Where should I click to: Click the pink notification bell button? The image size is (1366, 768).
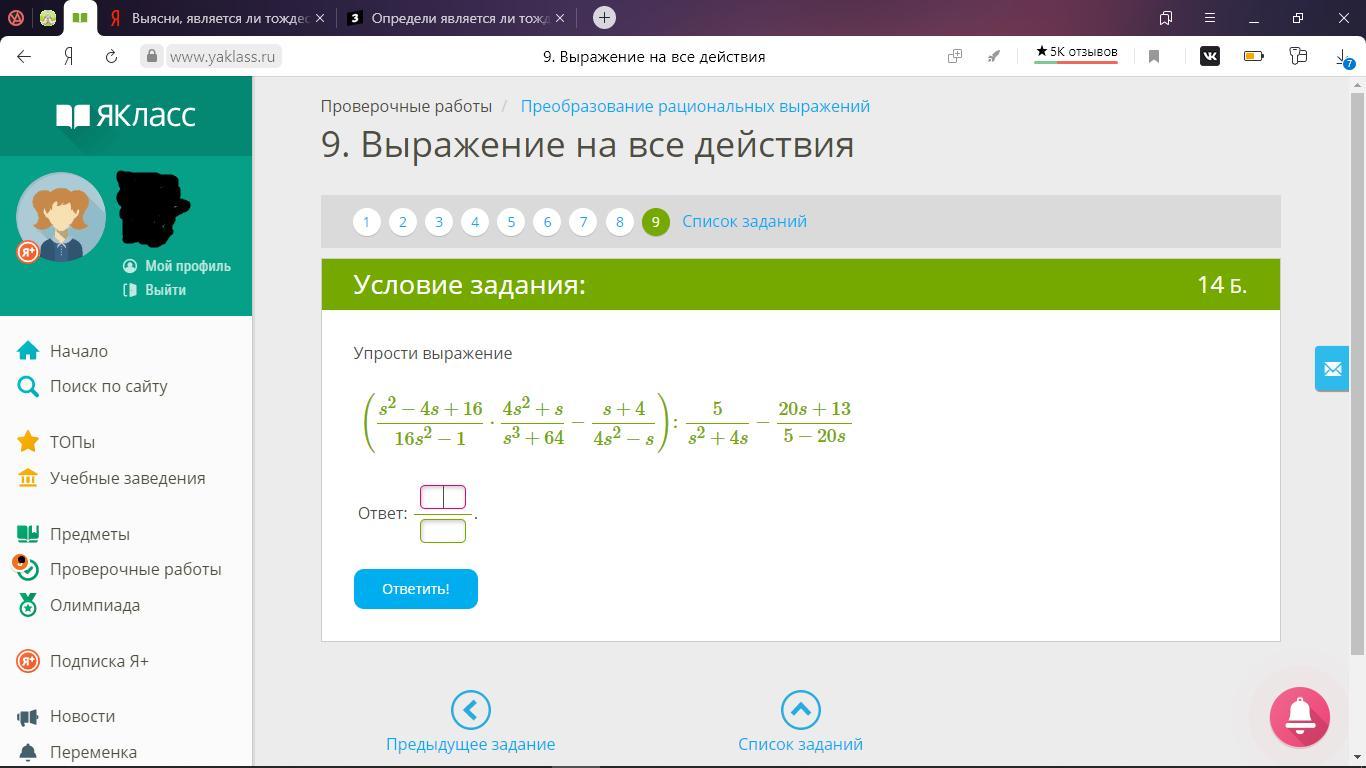[x=1299, y=716]
